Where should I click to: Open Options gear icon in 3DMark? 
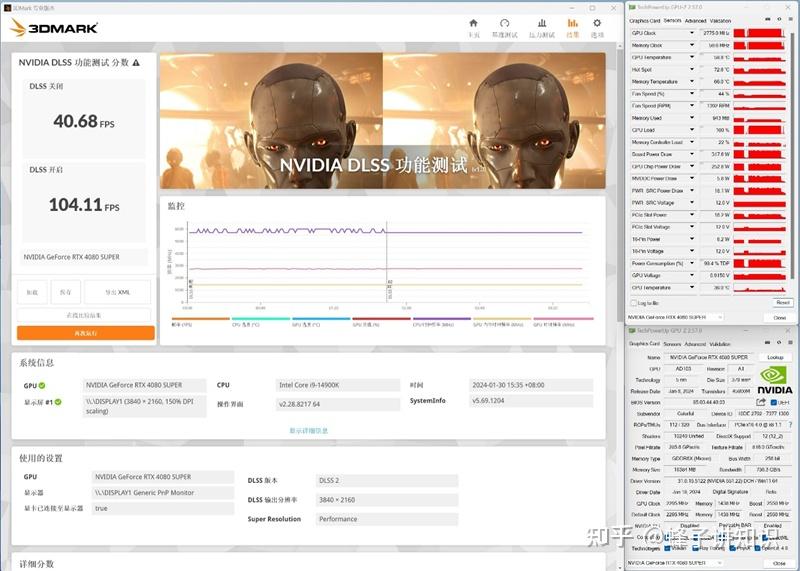click(x=597, y=24)
